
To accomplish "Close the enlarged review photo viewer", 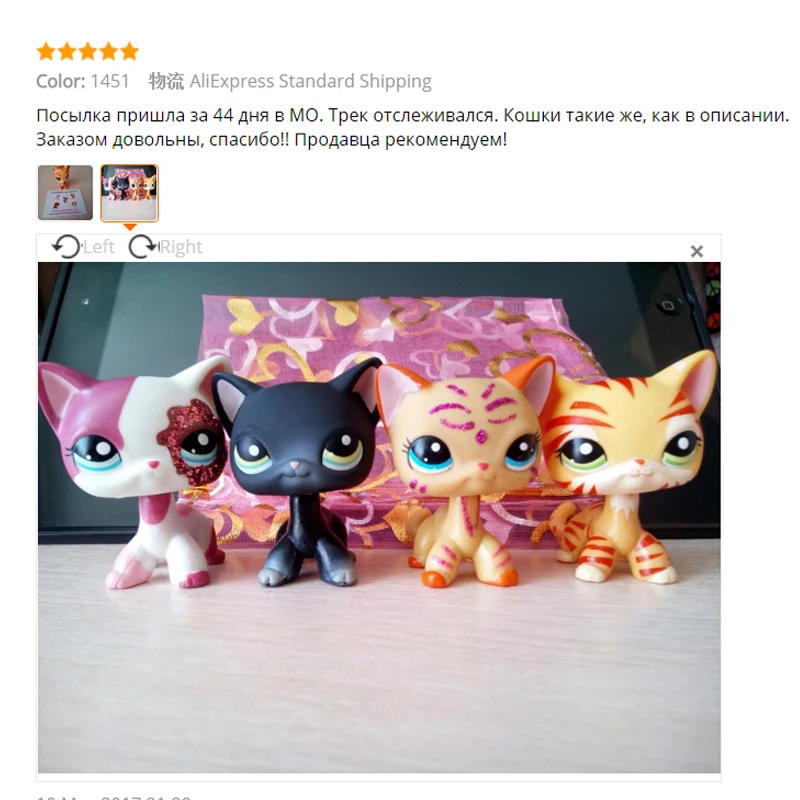I will coord(696,252).
